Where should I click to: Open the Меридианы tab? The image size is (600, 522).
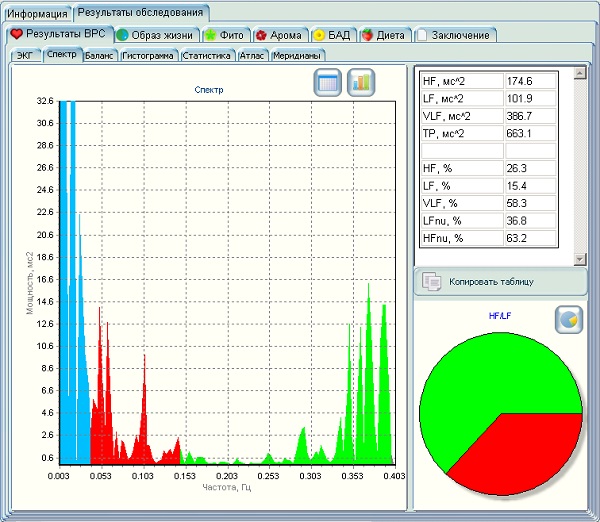[x=297, y=55]
